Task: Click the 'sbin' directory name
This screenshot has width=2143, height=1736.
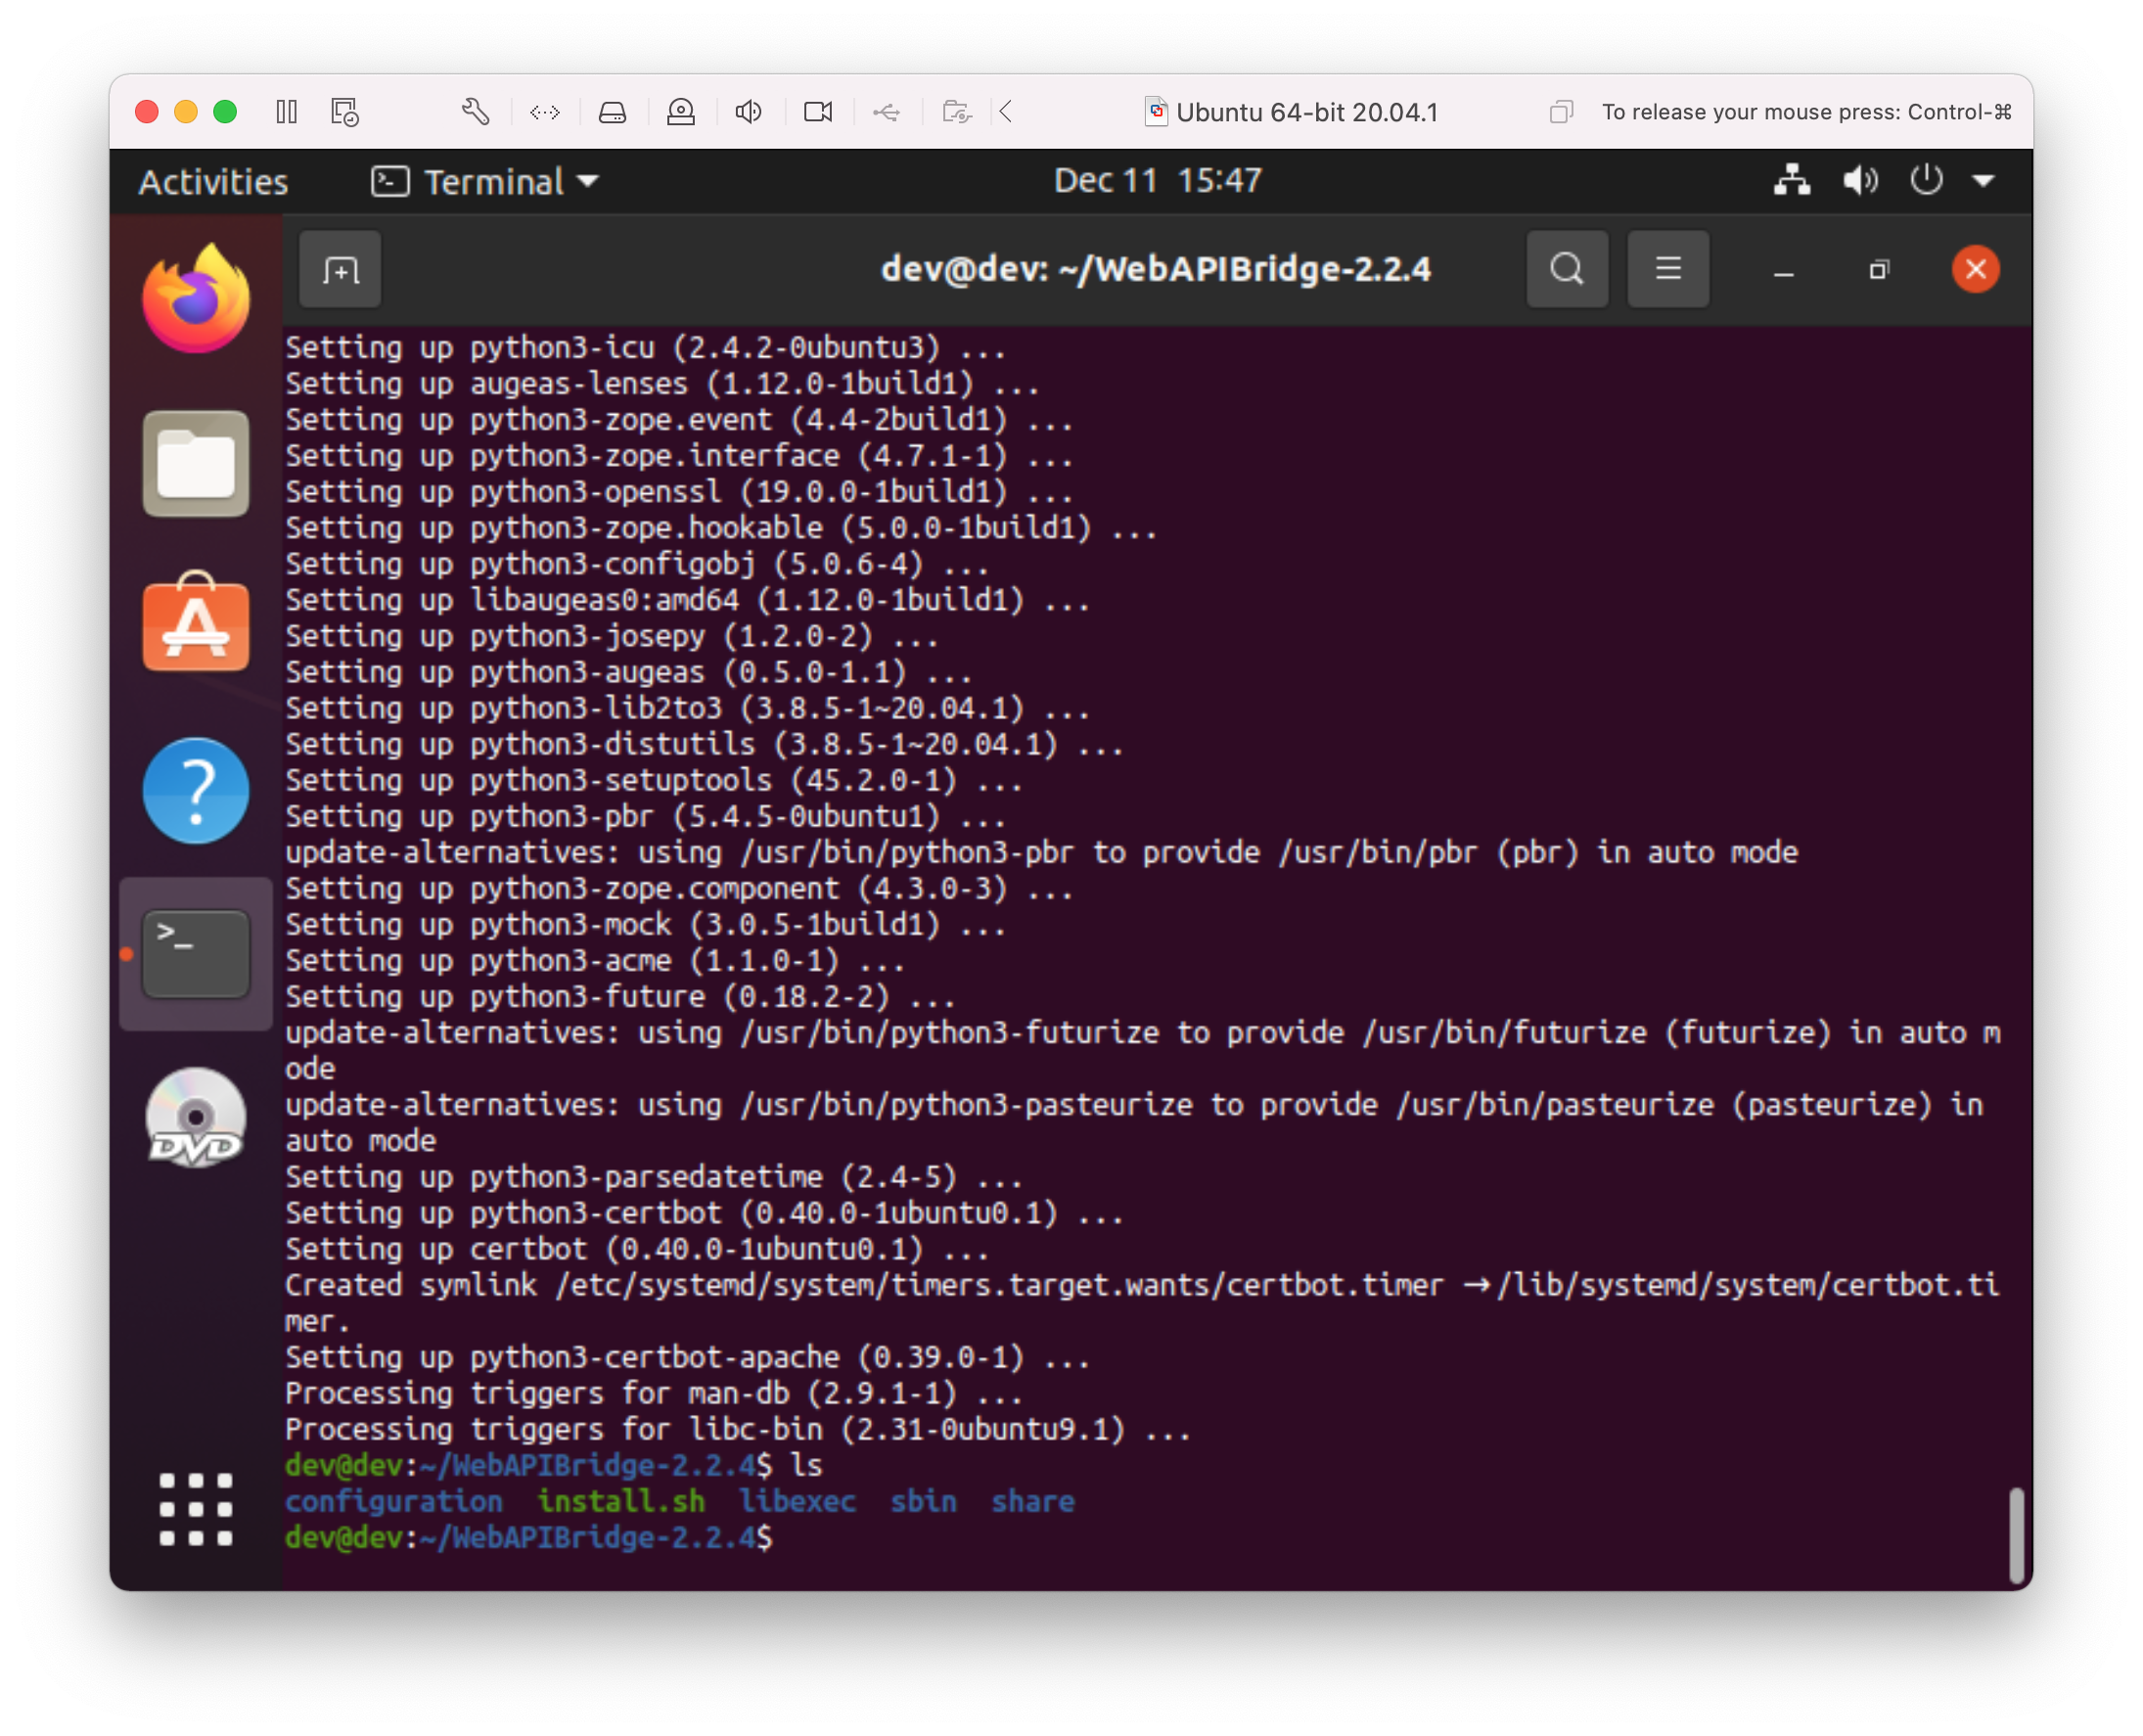Action: pos(923,1501)
